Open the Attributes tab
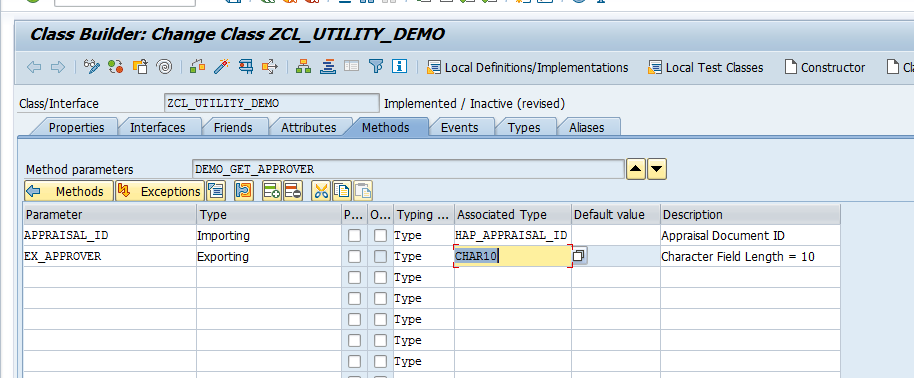This screenshot has width=914, height=378. coord(308,127)
